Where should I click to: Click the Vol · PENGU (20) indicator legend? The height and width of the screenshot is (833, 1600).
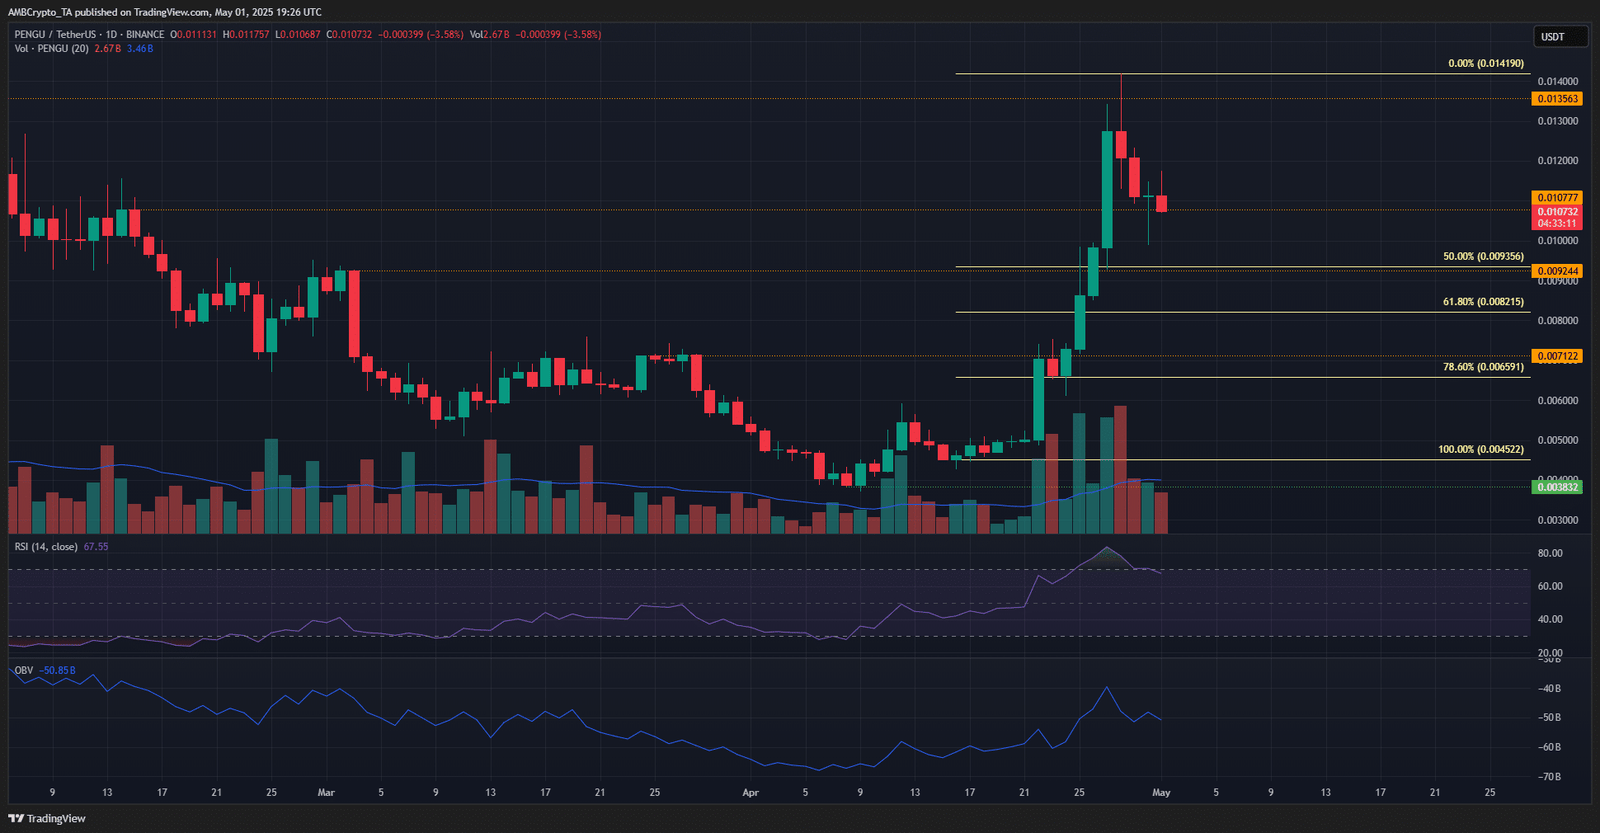click(x=51, y=48)
